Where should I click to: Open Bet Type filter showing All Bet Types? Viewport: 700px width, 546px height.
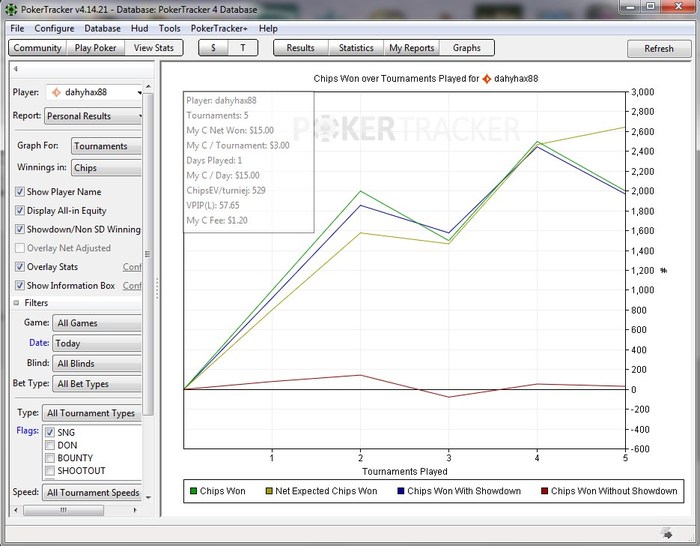[x=97, y=383]
